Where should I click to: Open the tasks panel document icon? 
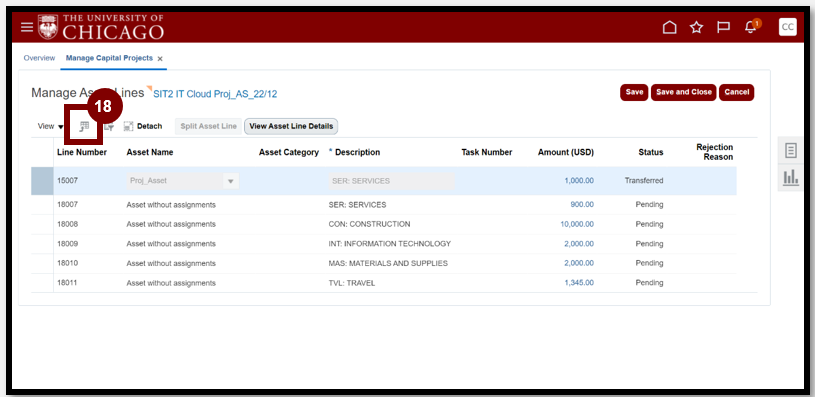pos(791,151)
